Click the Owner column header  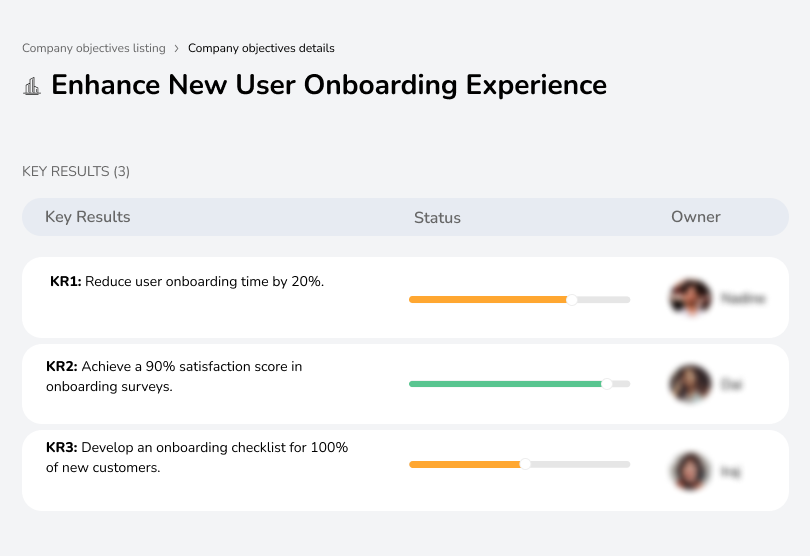point(695,217)
